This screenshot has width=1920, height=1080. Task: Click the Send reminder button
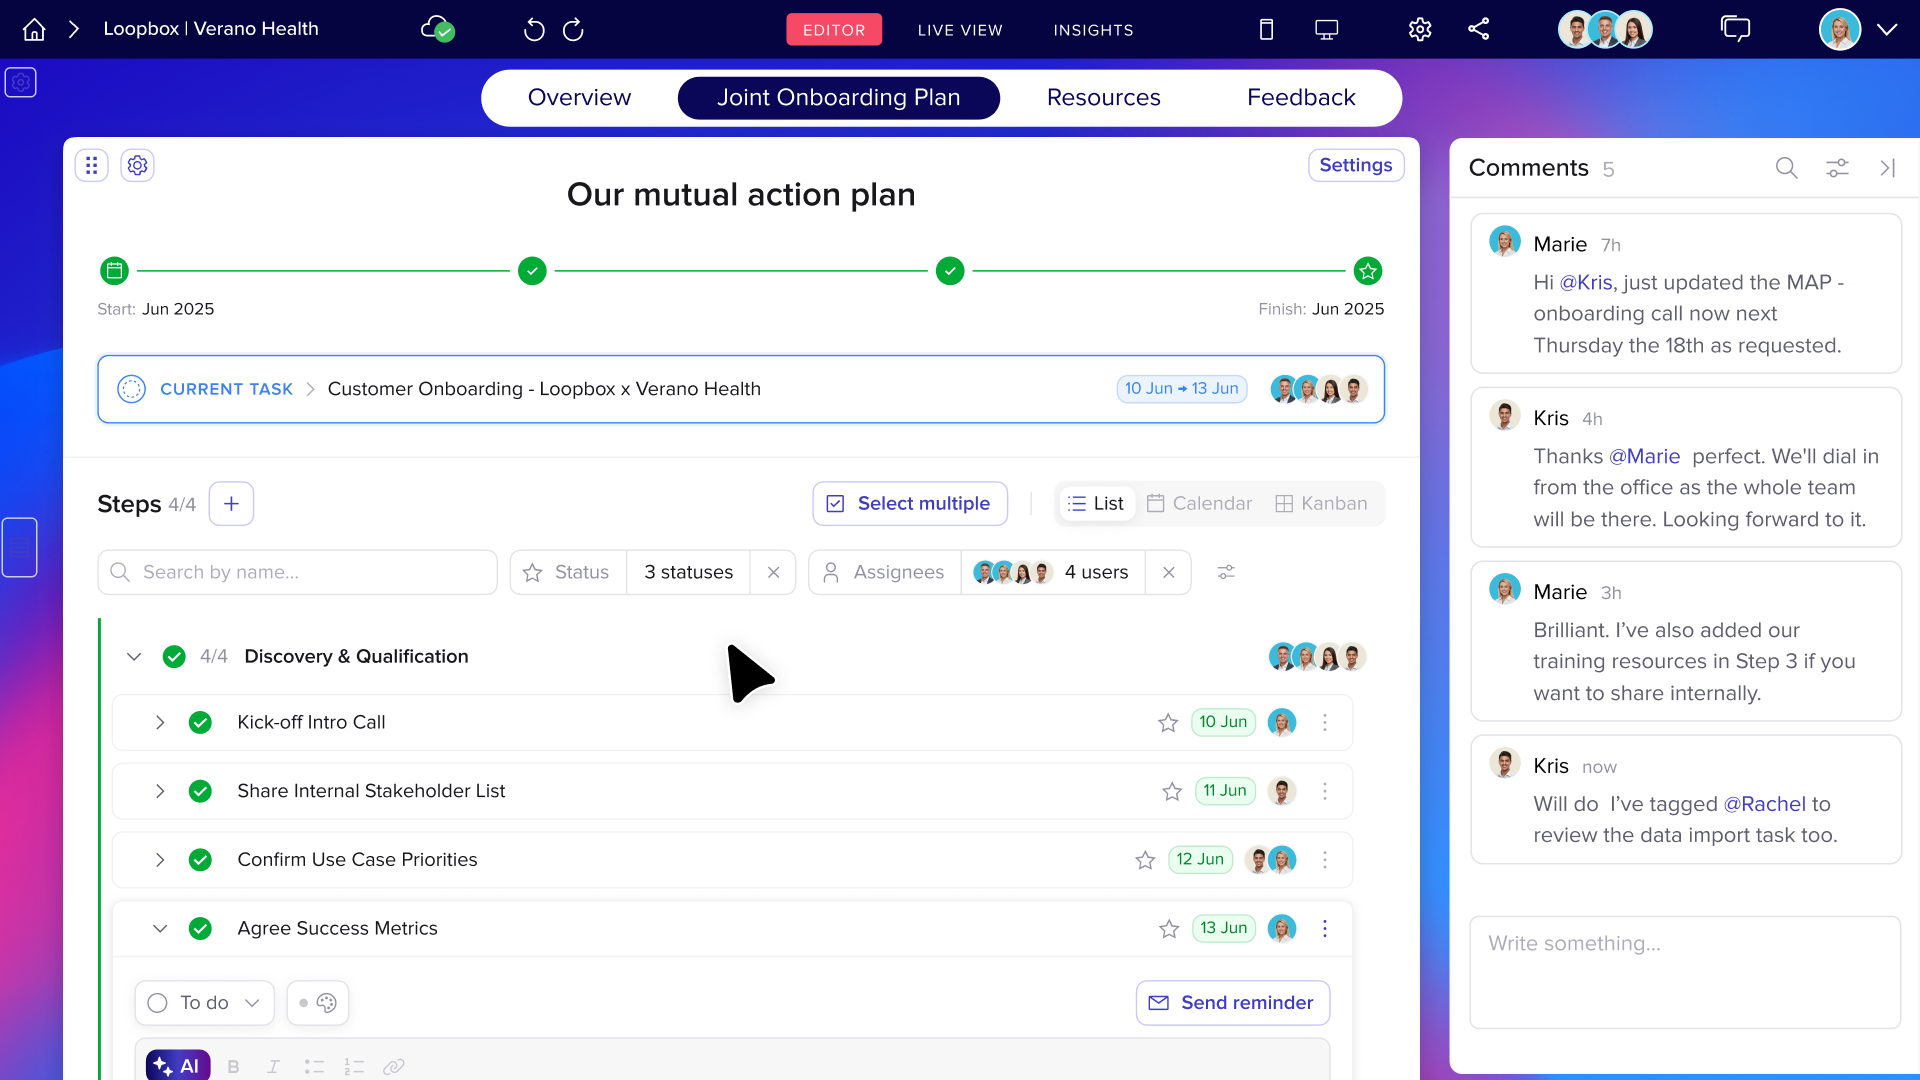point(1232,1003)
